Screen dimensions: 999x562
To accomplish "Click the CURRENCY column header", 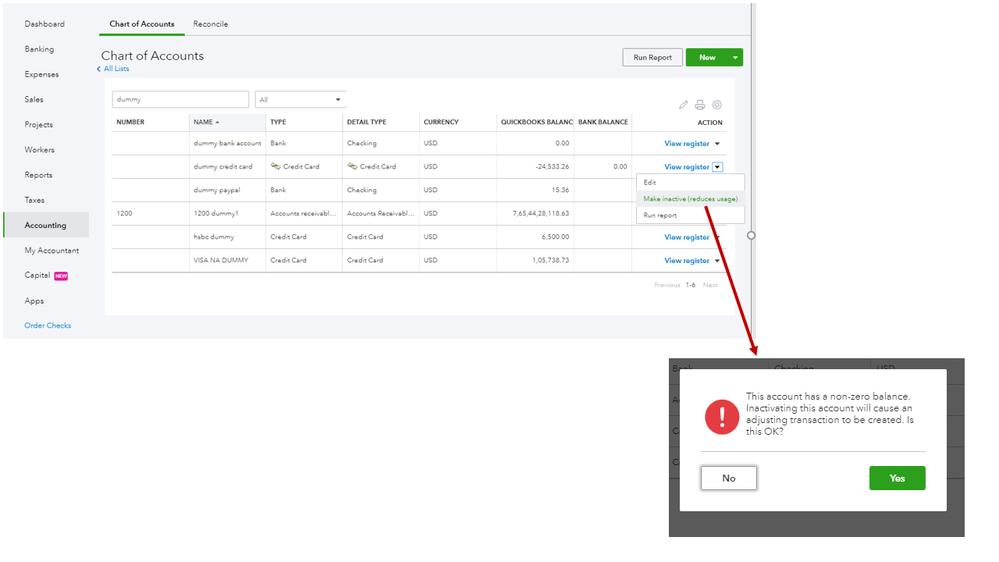I will click(441, 122).
